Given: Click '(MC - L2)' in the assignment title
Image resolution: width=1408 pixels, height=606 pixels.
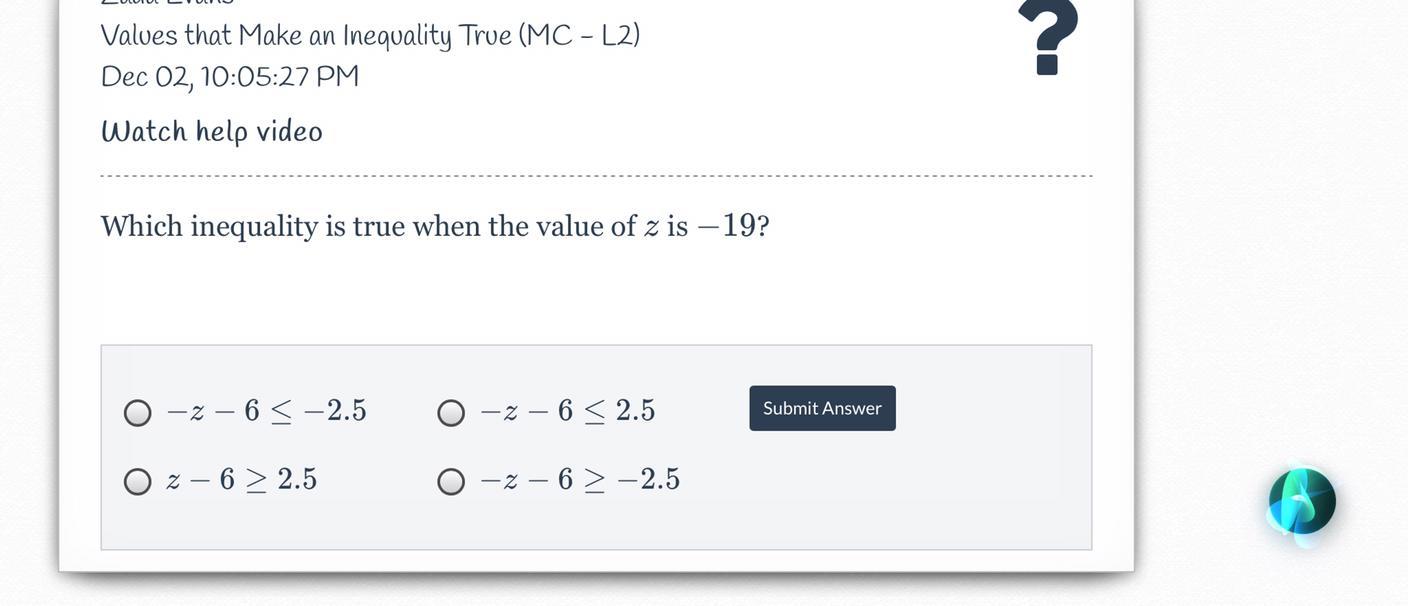Looking at the screenshot, I should coord(579,36).
